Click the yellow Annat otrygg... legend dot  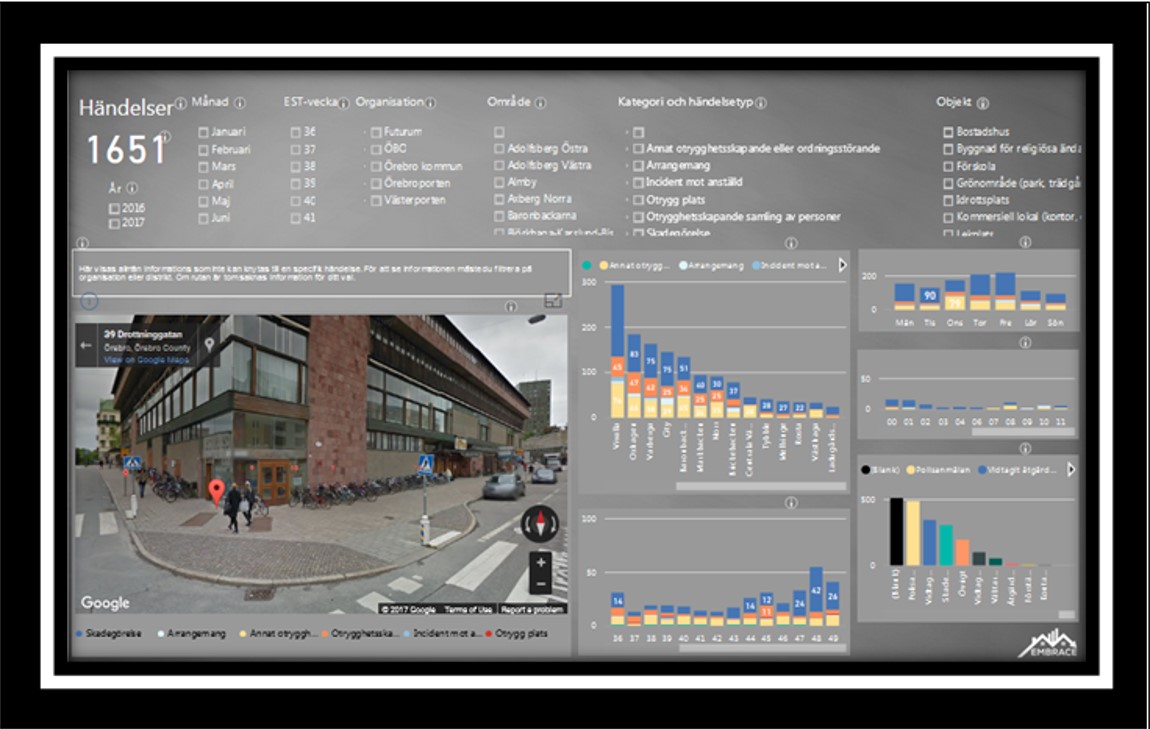[x=604, y=265]
